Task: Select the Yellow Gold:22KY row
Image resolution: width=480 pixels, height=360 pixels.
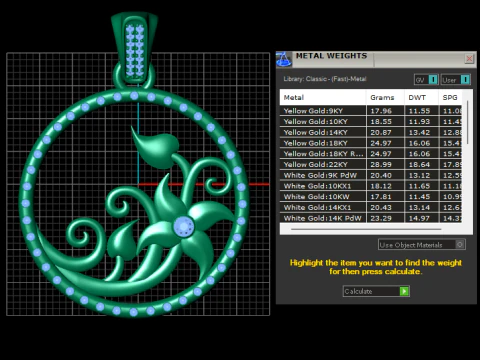Action: click(x=371, y=164)
